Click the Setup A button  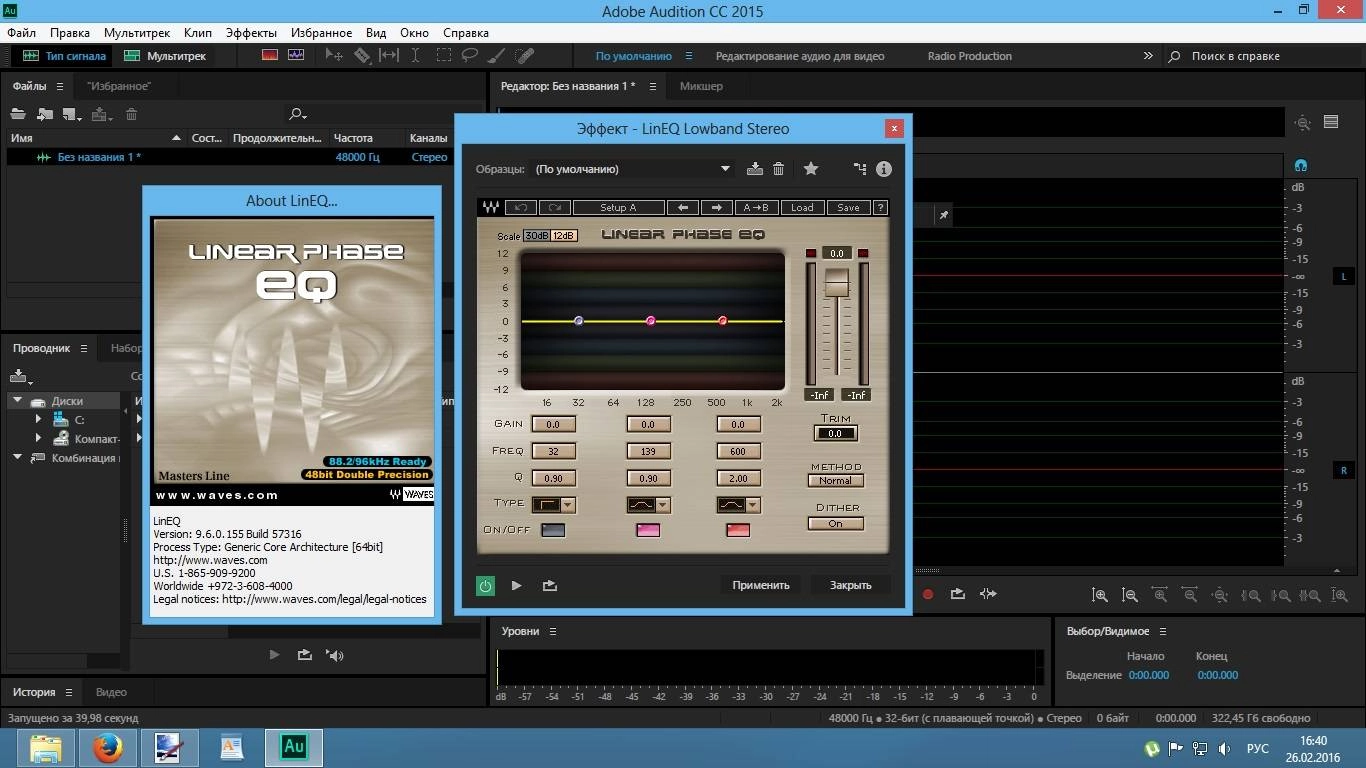pos(618,208)
